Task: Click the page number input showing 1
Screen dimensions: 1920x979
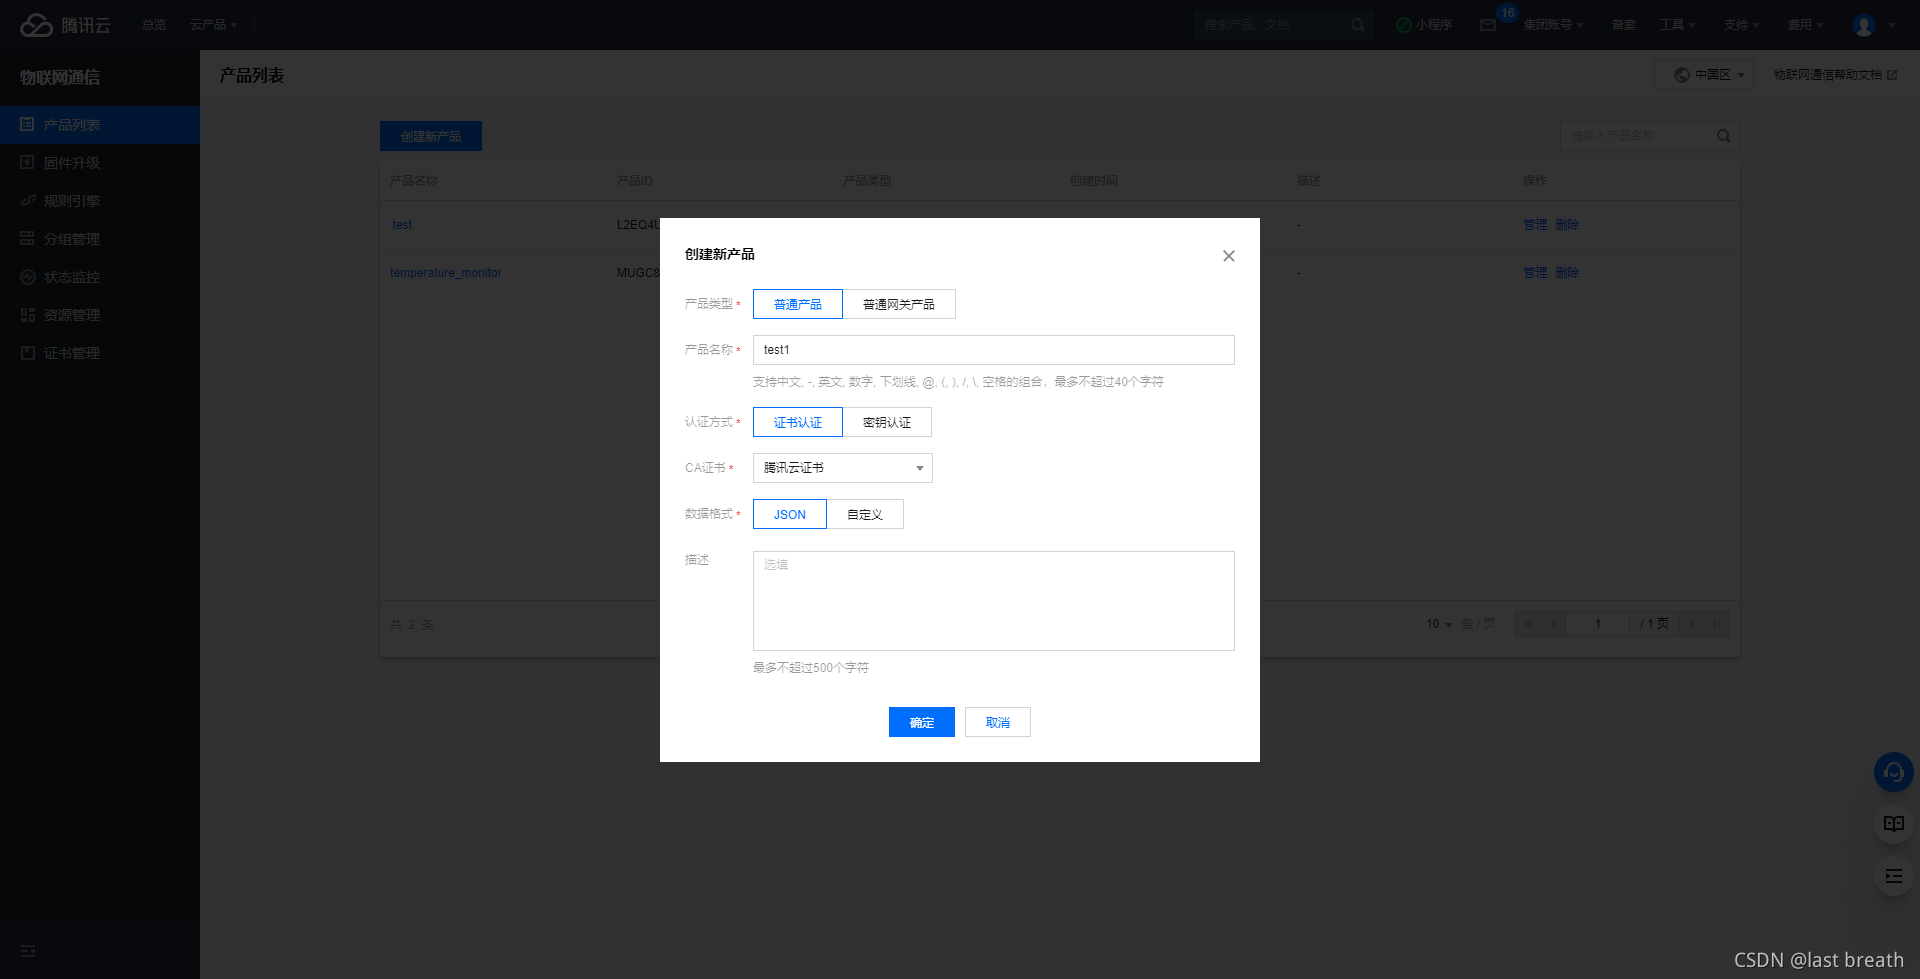Action: (x=1598, y=624)
